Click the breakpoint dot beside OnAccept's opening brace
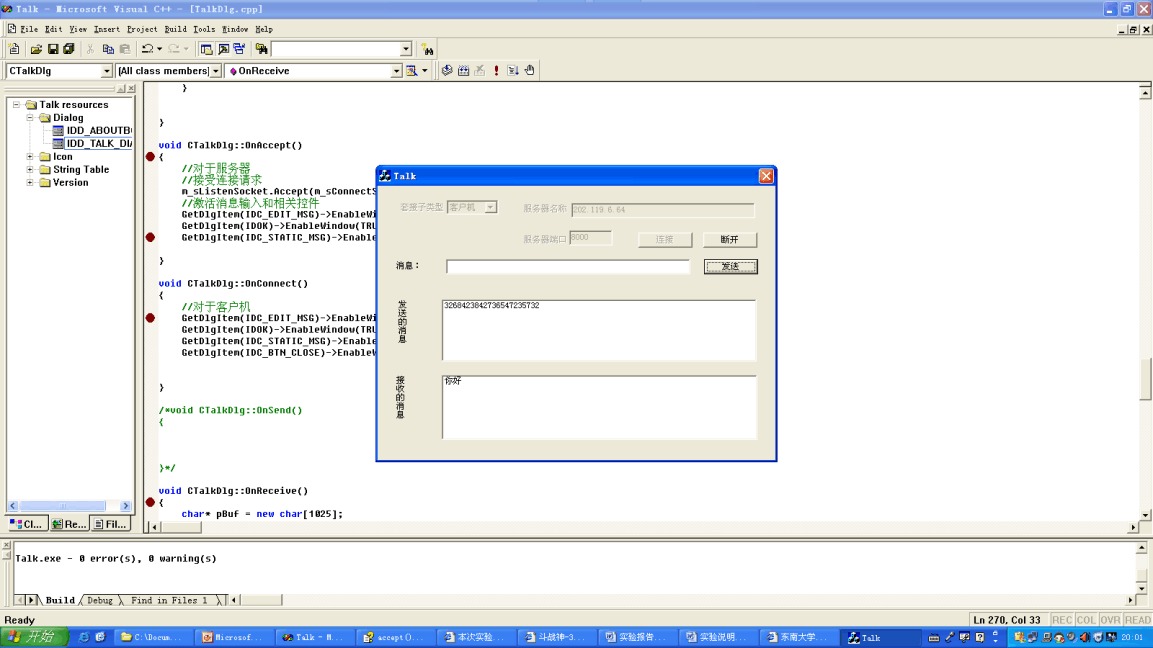 click(x=150, y=157)
